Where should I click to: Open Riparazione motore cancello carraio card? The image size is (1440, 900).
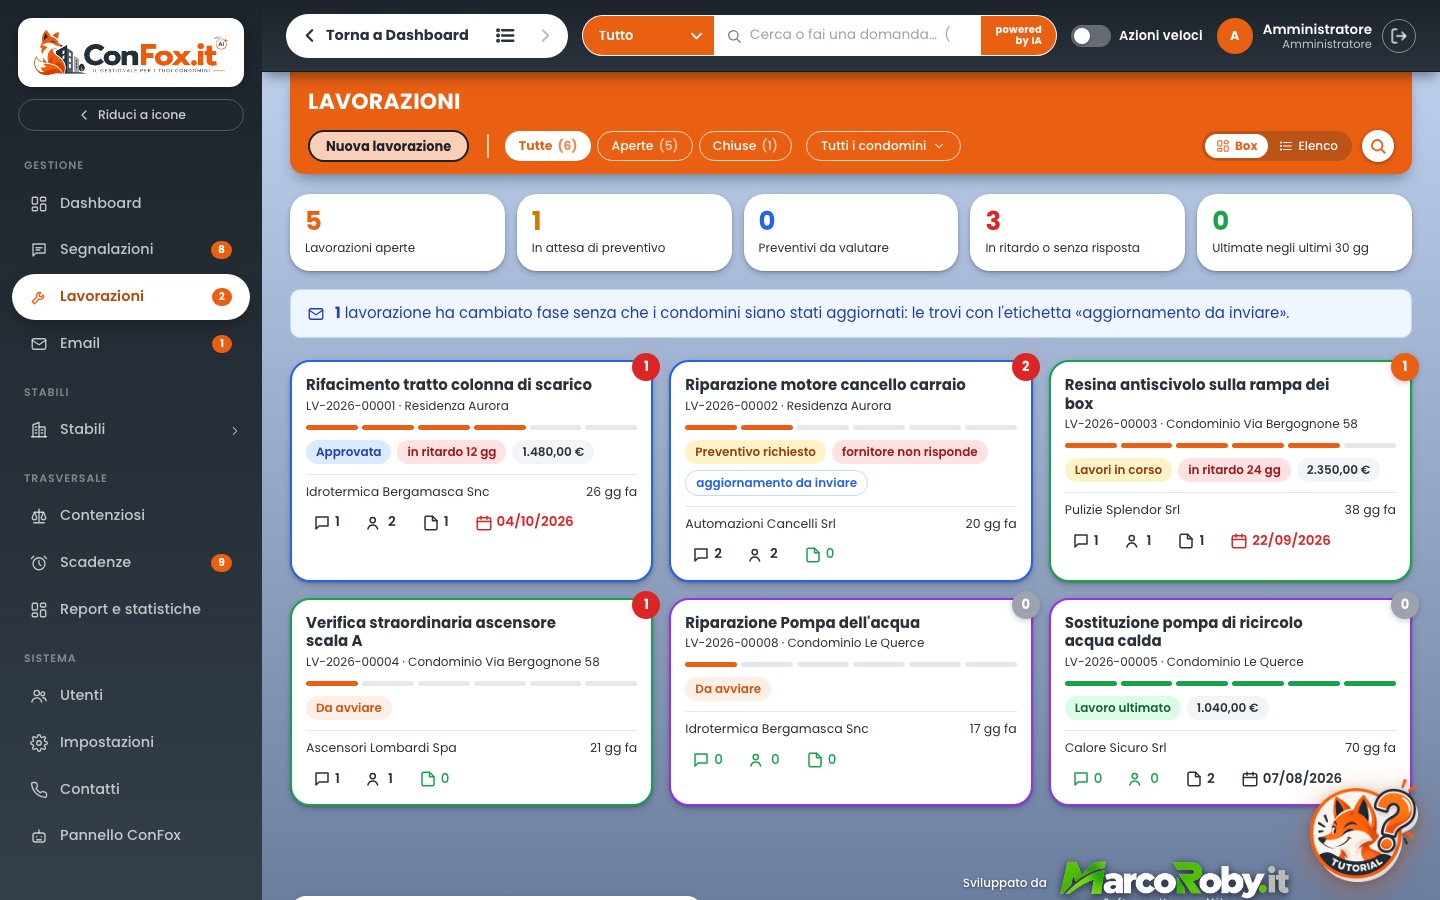click(851, 471)
